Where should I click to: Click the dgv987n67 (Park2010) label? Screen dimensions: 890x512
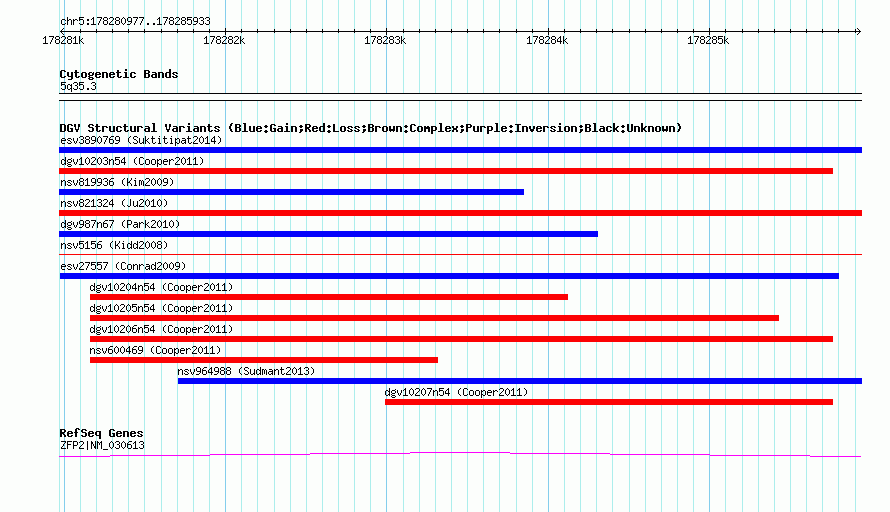pyautogui.click(x=120, y=224)
